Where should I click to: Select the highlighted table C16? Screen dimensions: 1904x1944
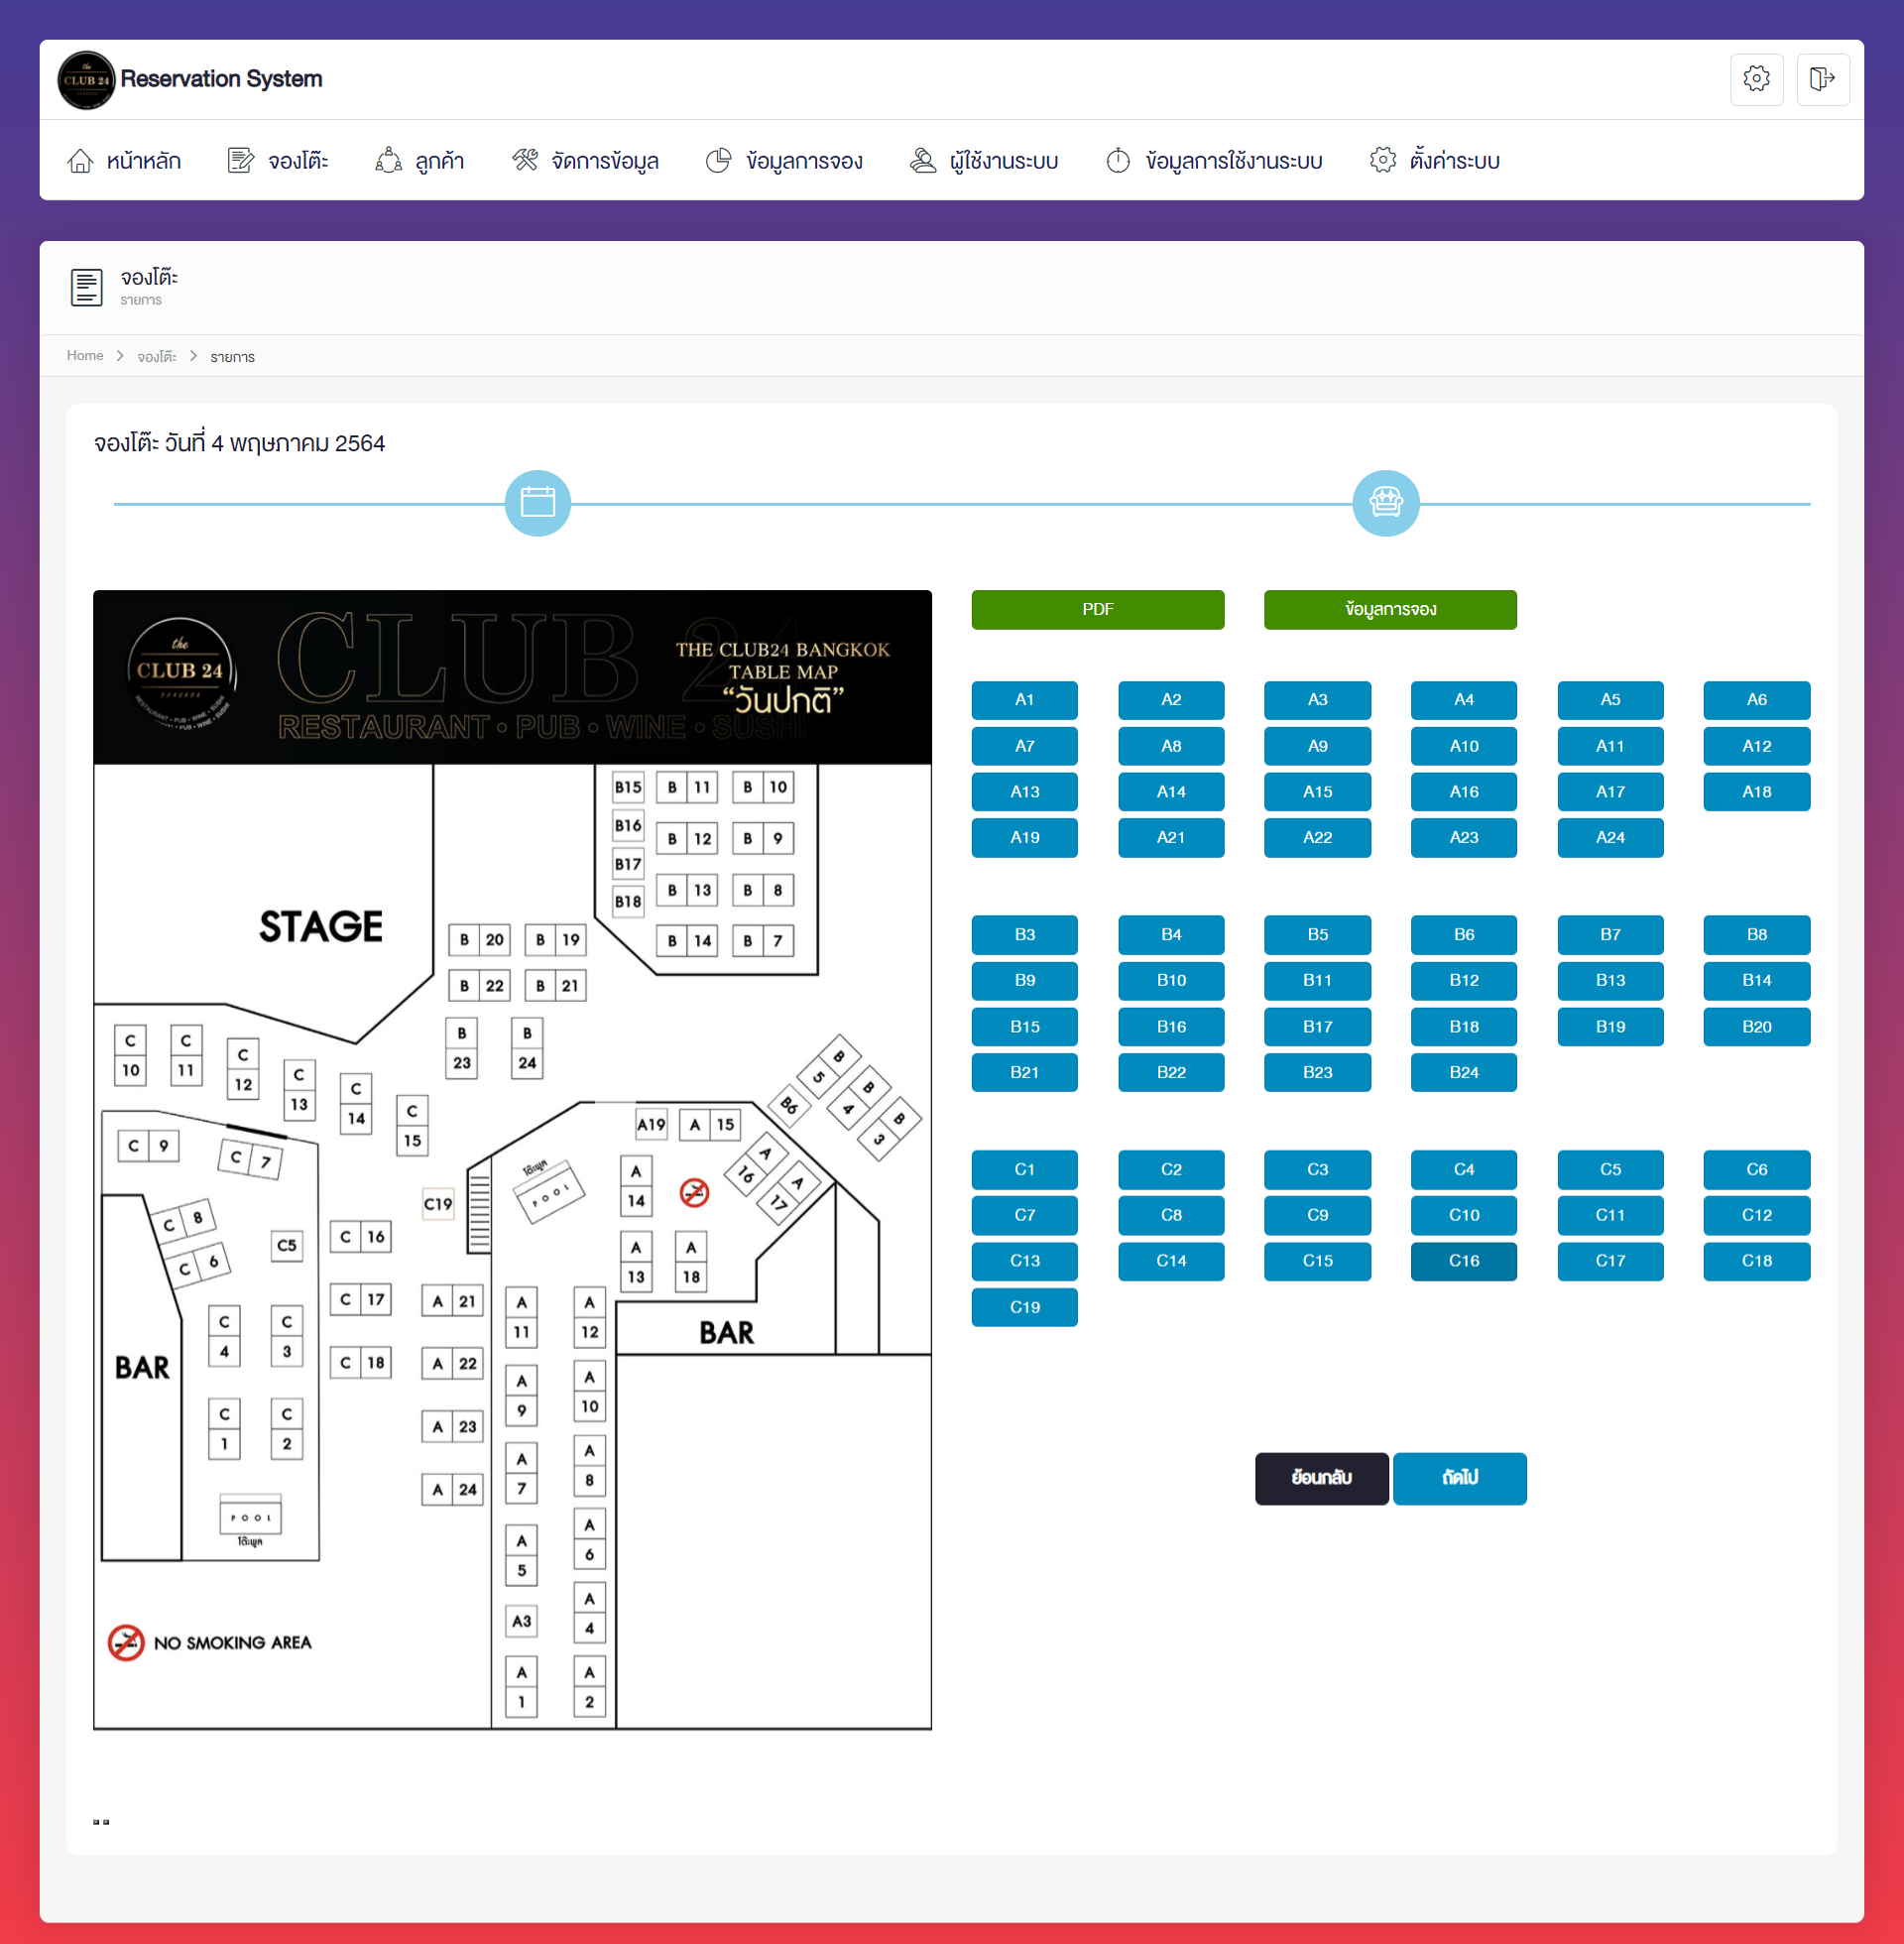(x=1463, y=1261)
